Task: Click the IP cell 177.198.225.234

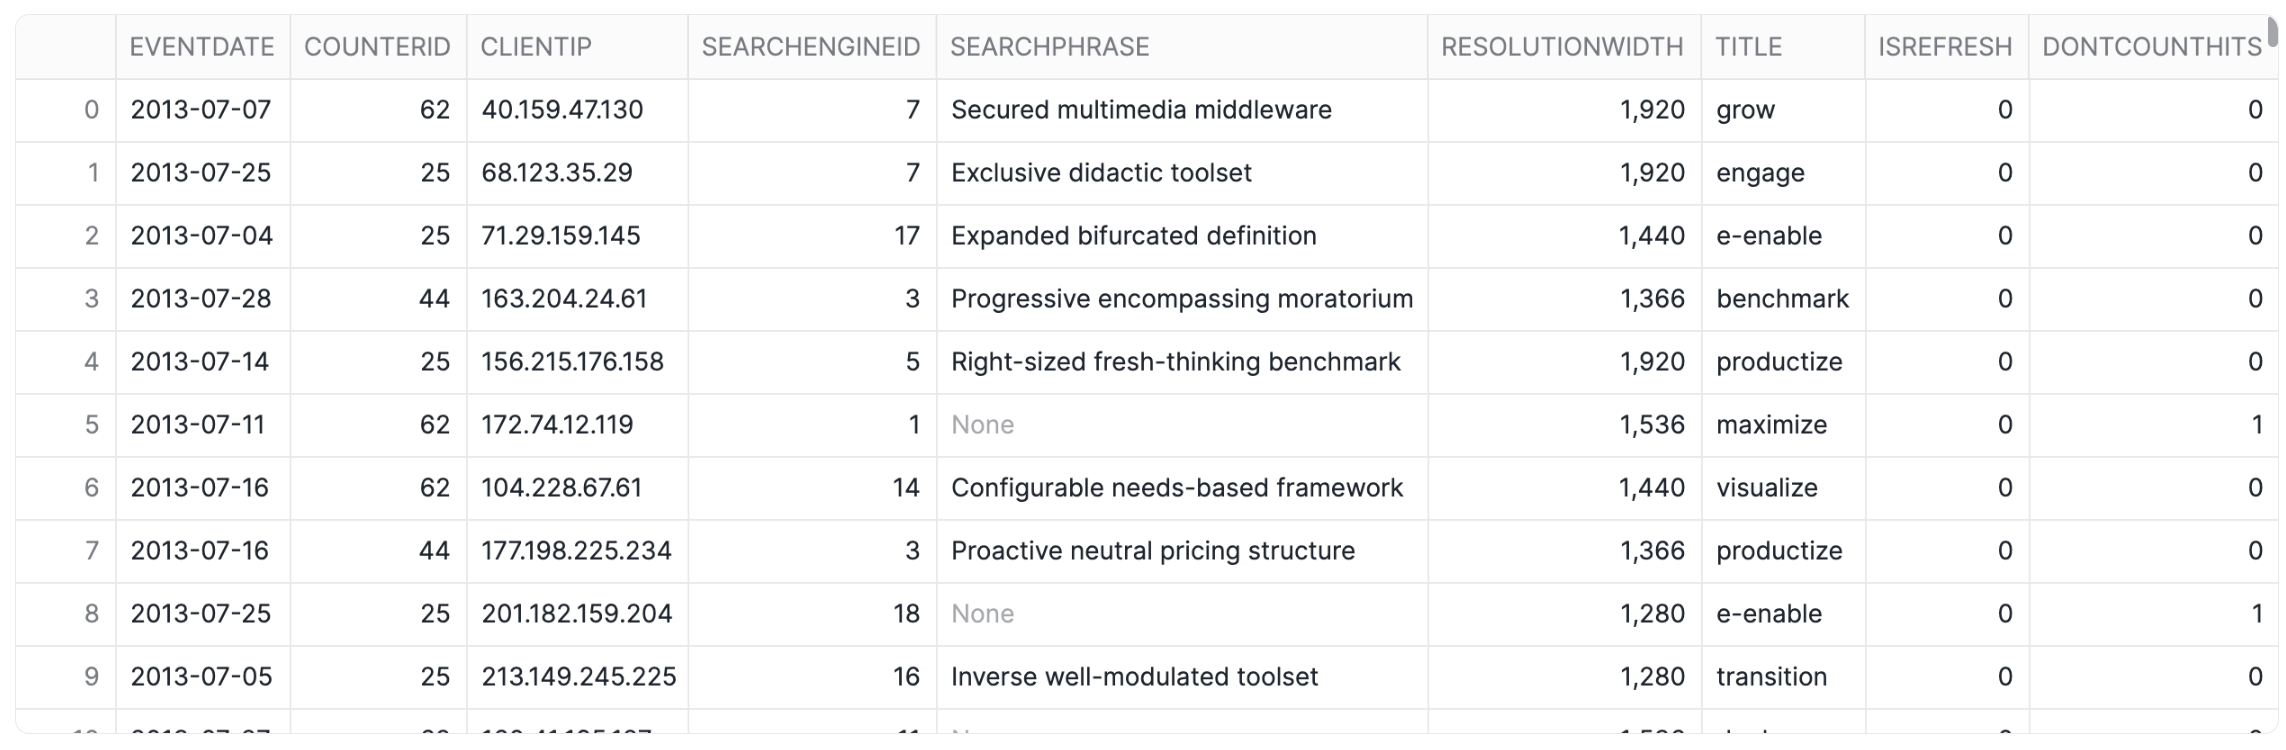Action: pyautogui.click(x=576, y=551)
